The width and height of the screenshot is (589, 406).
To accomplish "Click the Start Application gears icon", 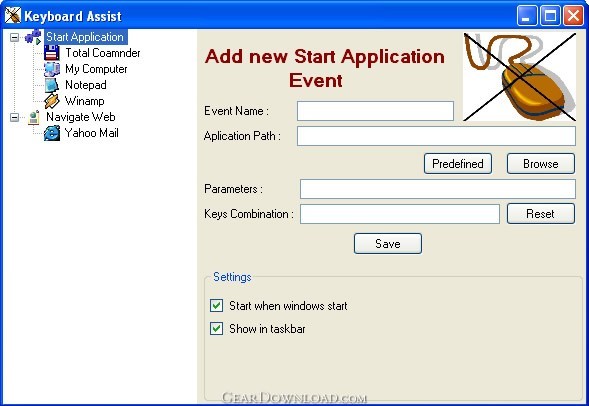I will pyautogui.click(x=33, y=37).
